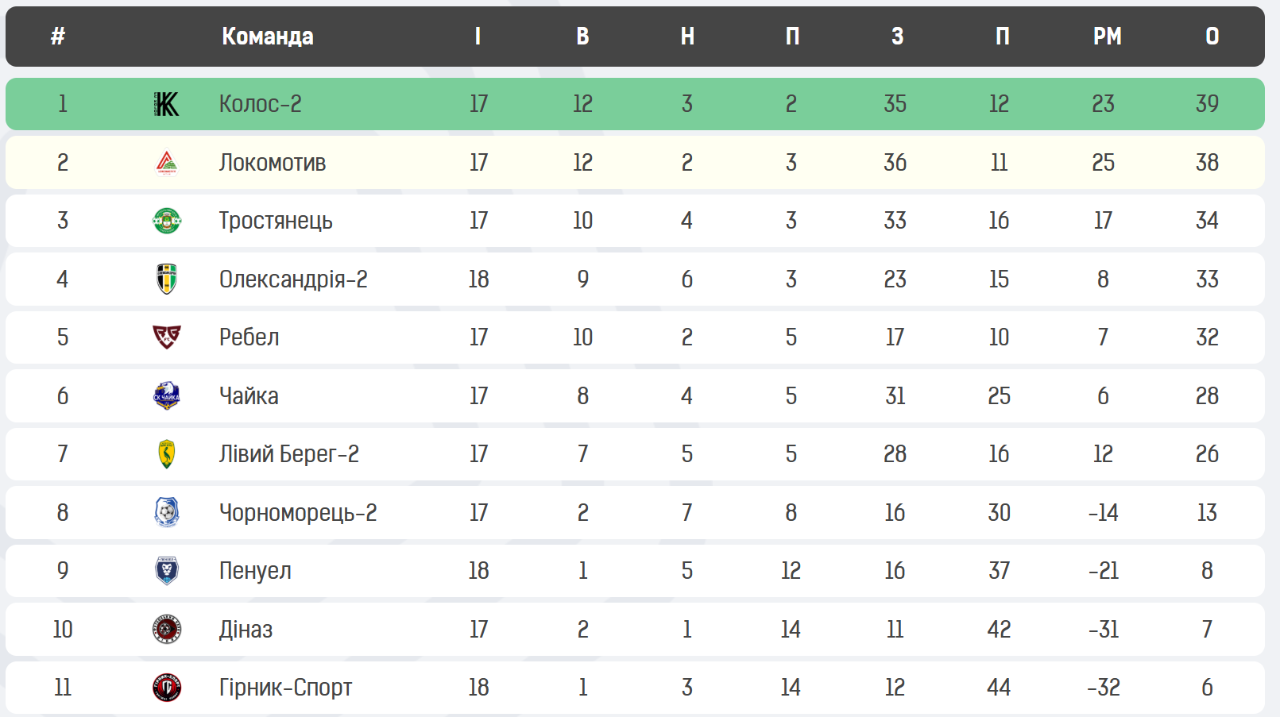Click the Пенуел team logo
Viewport: 1280px width, 717px height.
click(166, 571)
